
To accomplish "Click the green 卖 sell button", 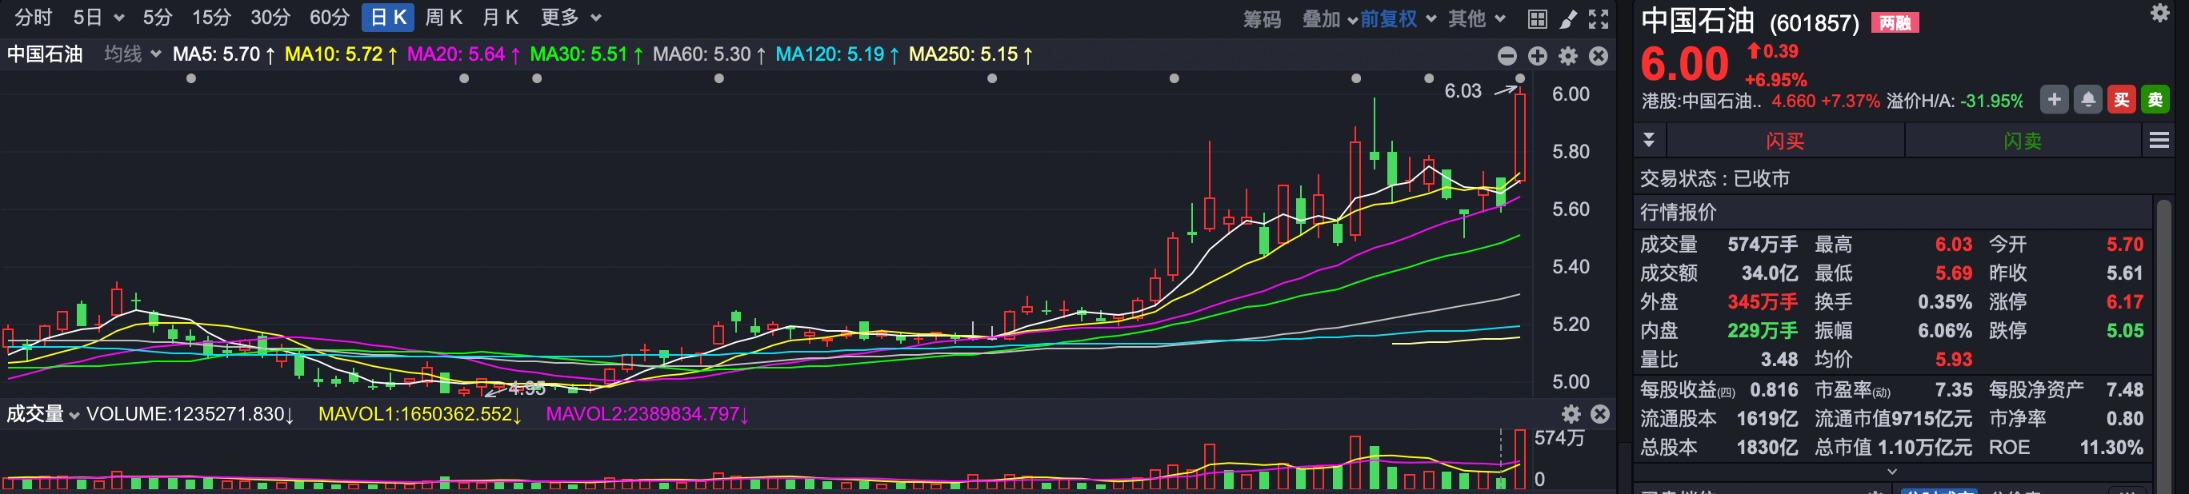I will point(2155,100).
